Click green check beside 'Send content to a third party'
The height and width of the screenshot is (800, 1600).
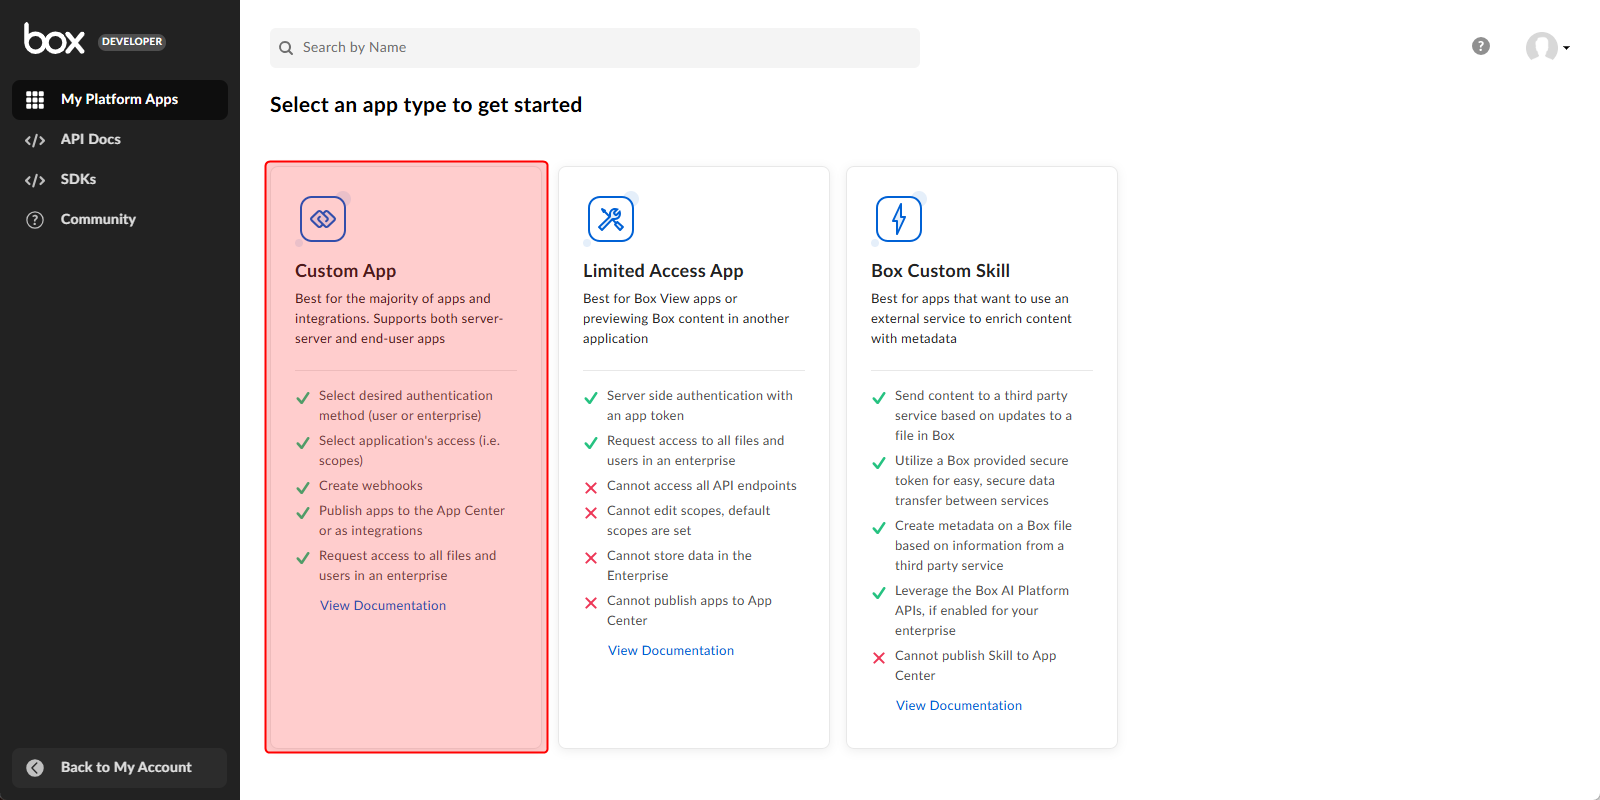coord(879,398)
